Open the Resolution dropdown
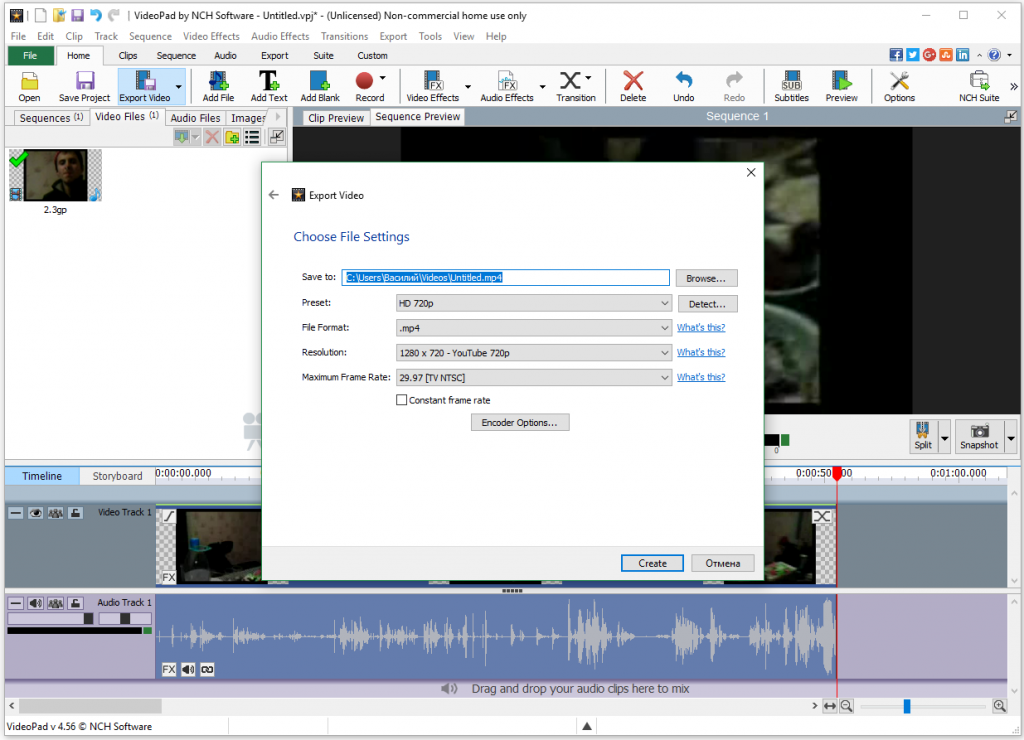1024x740 pixels. [534, 353]
